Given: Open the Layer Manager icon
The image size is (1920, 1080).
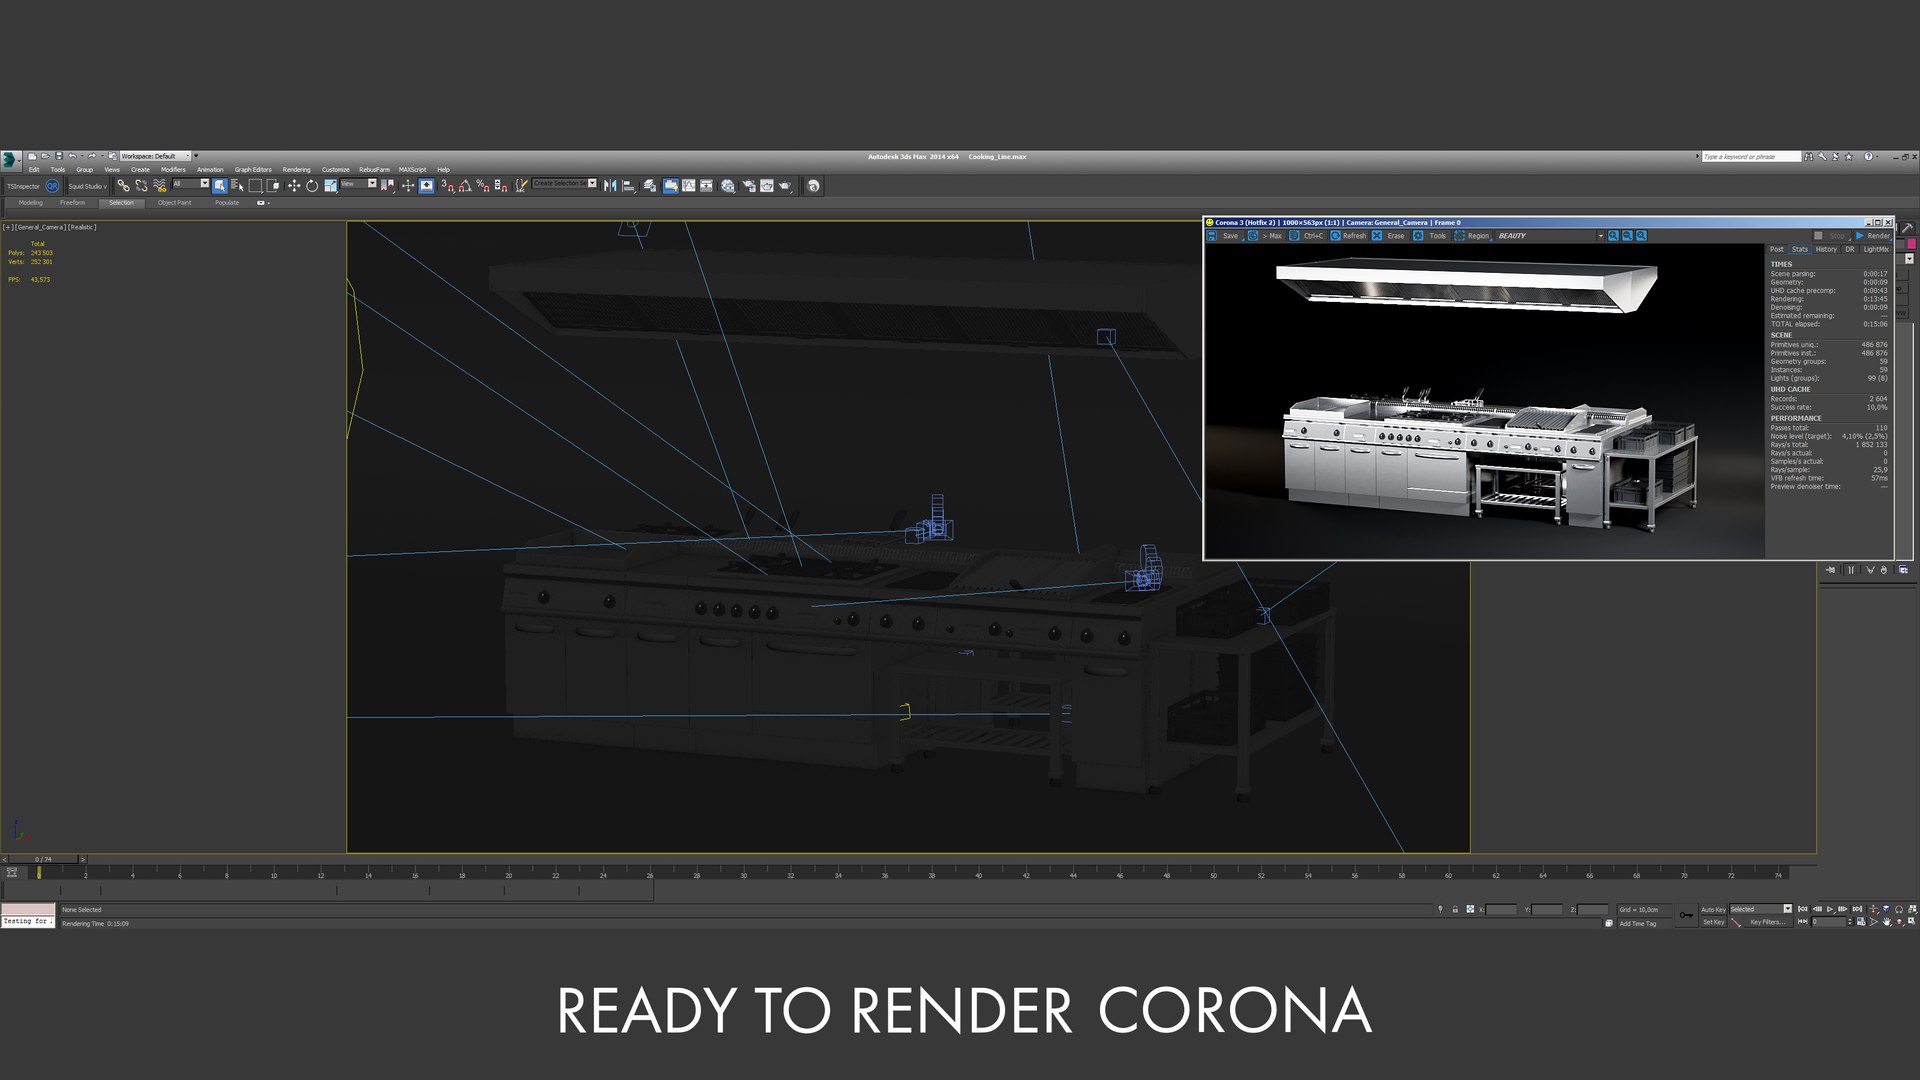Looking at the screenshot, I should point(650,186).
